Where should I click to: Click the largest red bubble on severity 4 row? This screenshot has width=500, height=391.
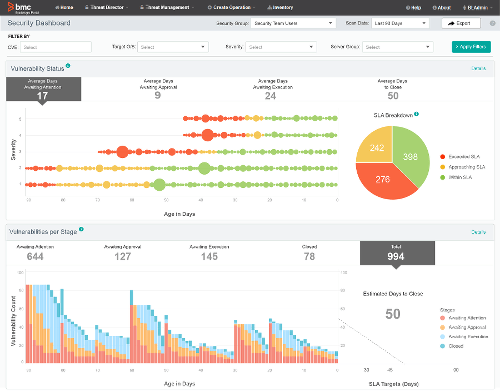click(208, 135)
